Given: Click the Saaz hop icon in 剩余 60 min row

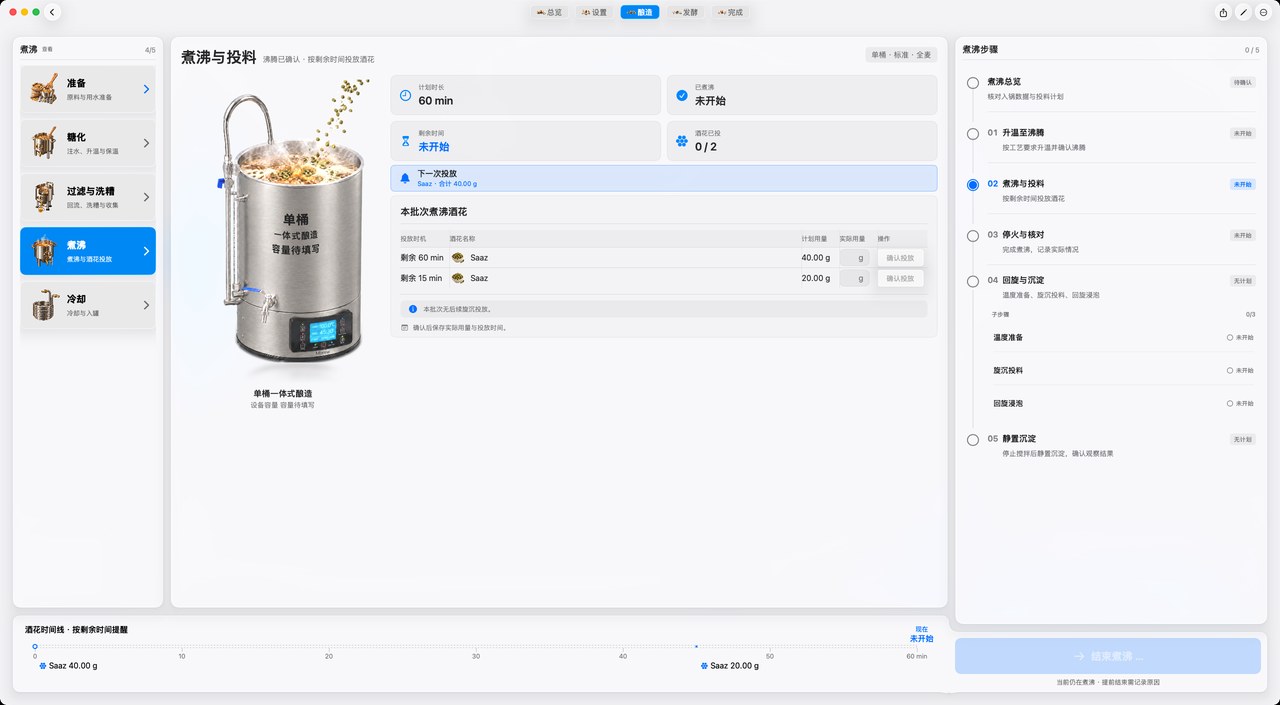Looking at the screenshot, I should (x=458, y=258).
